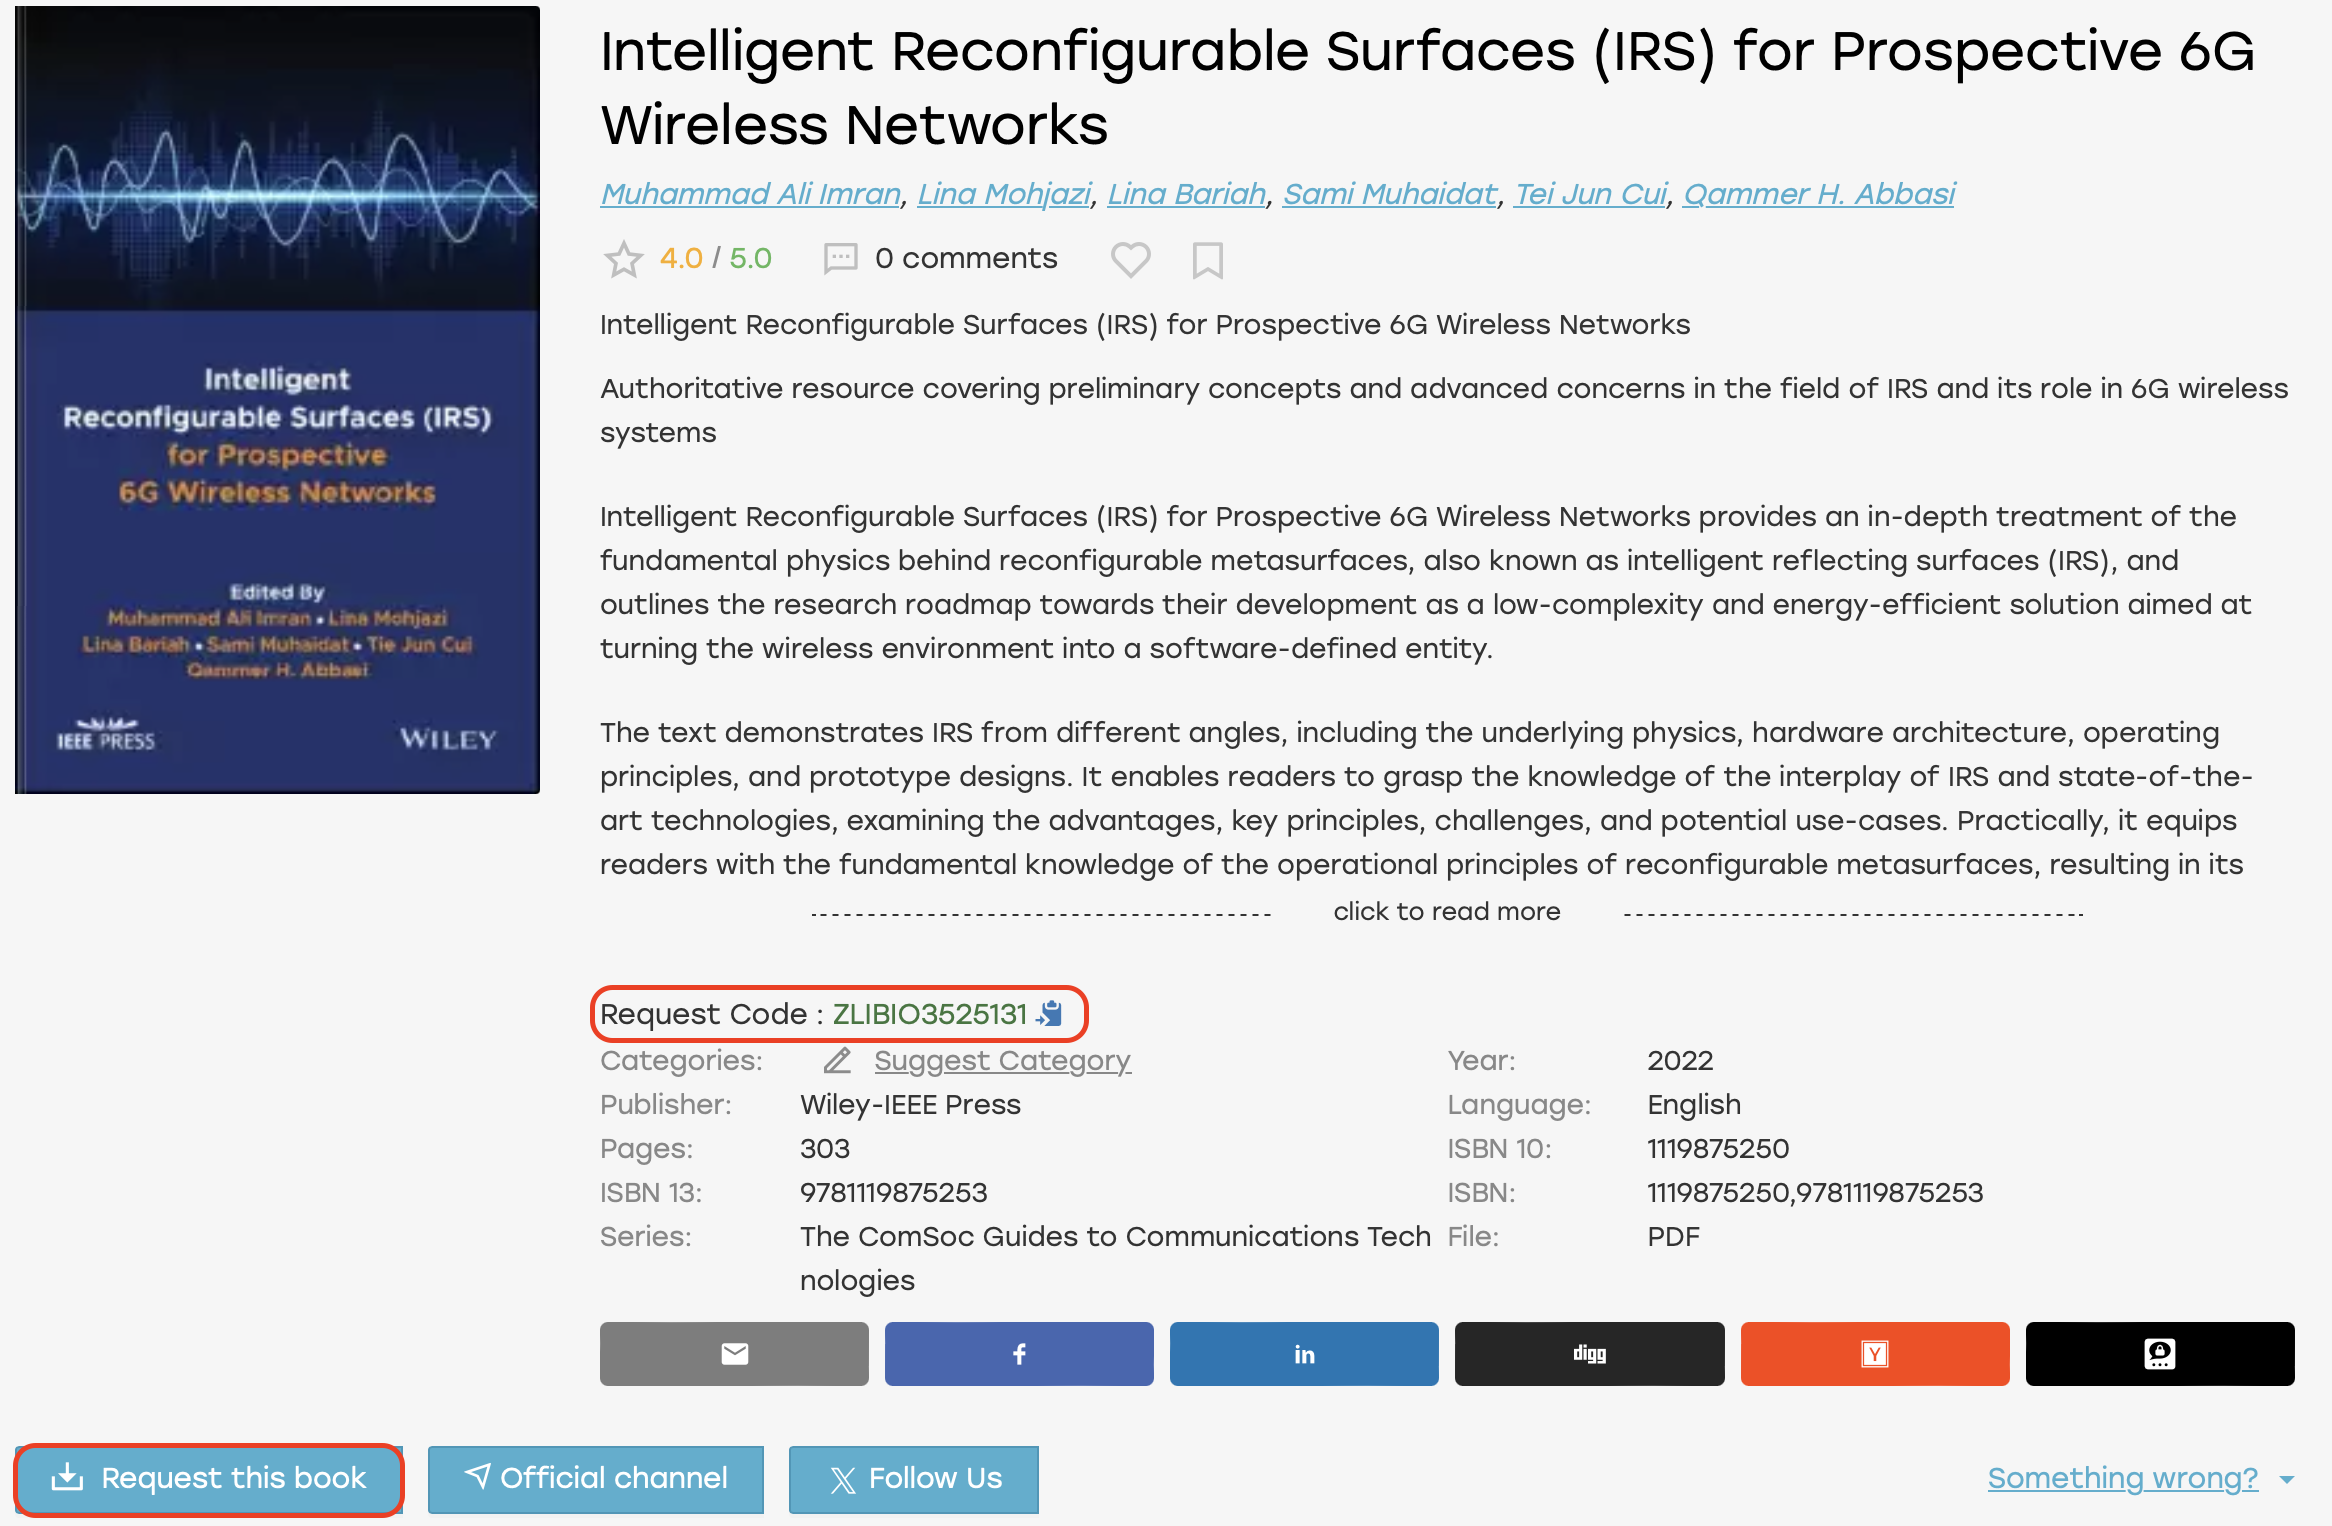Share on Hacker News orange button

point(1875,1354)
